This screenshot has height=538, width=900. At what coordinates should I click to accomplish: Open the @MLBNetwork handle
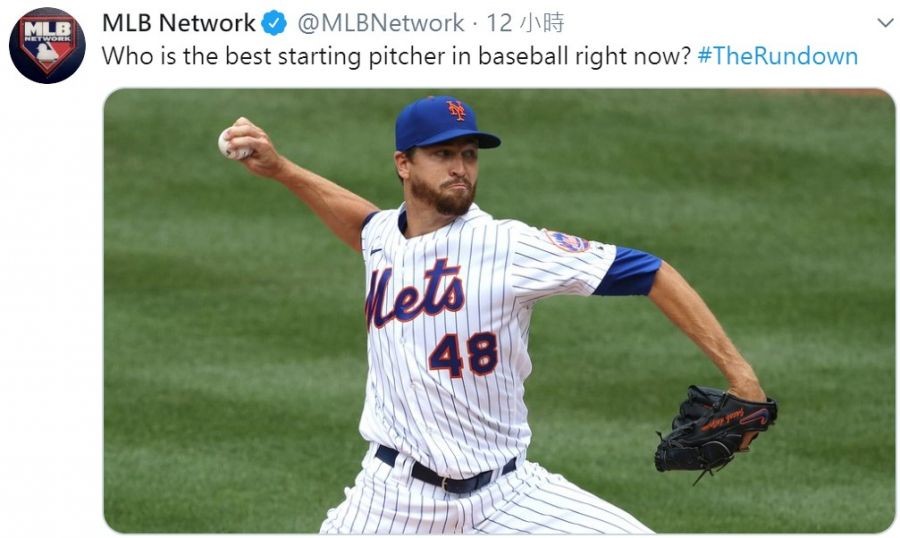pos(381,23)
